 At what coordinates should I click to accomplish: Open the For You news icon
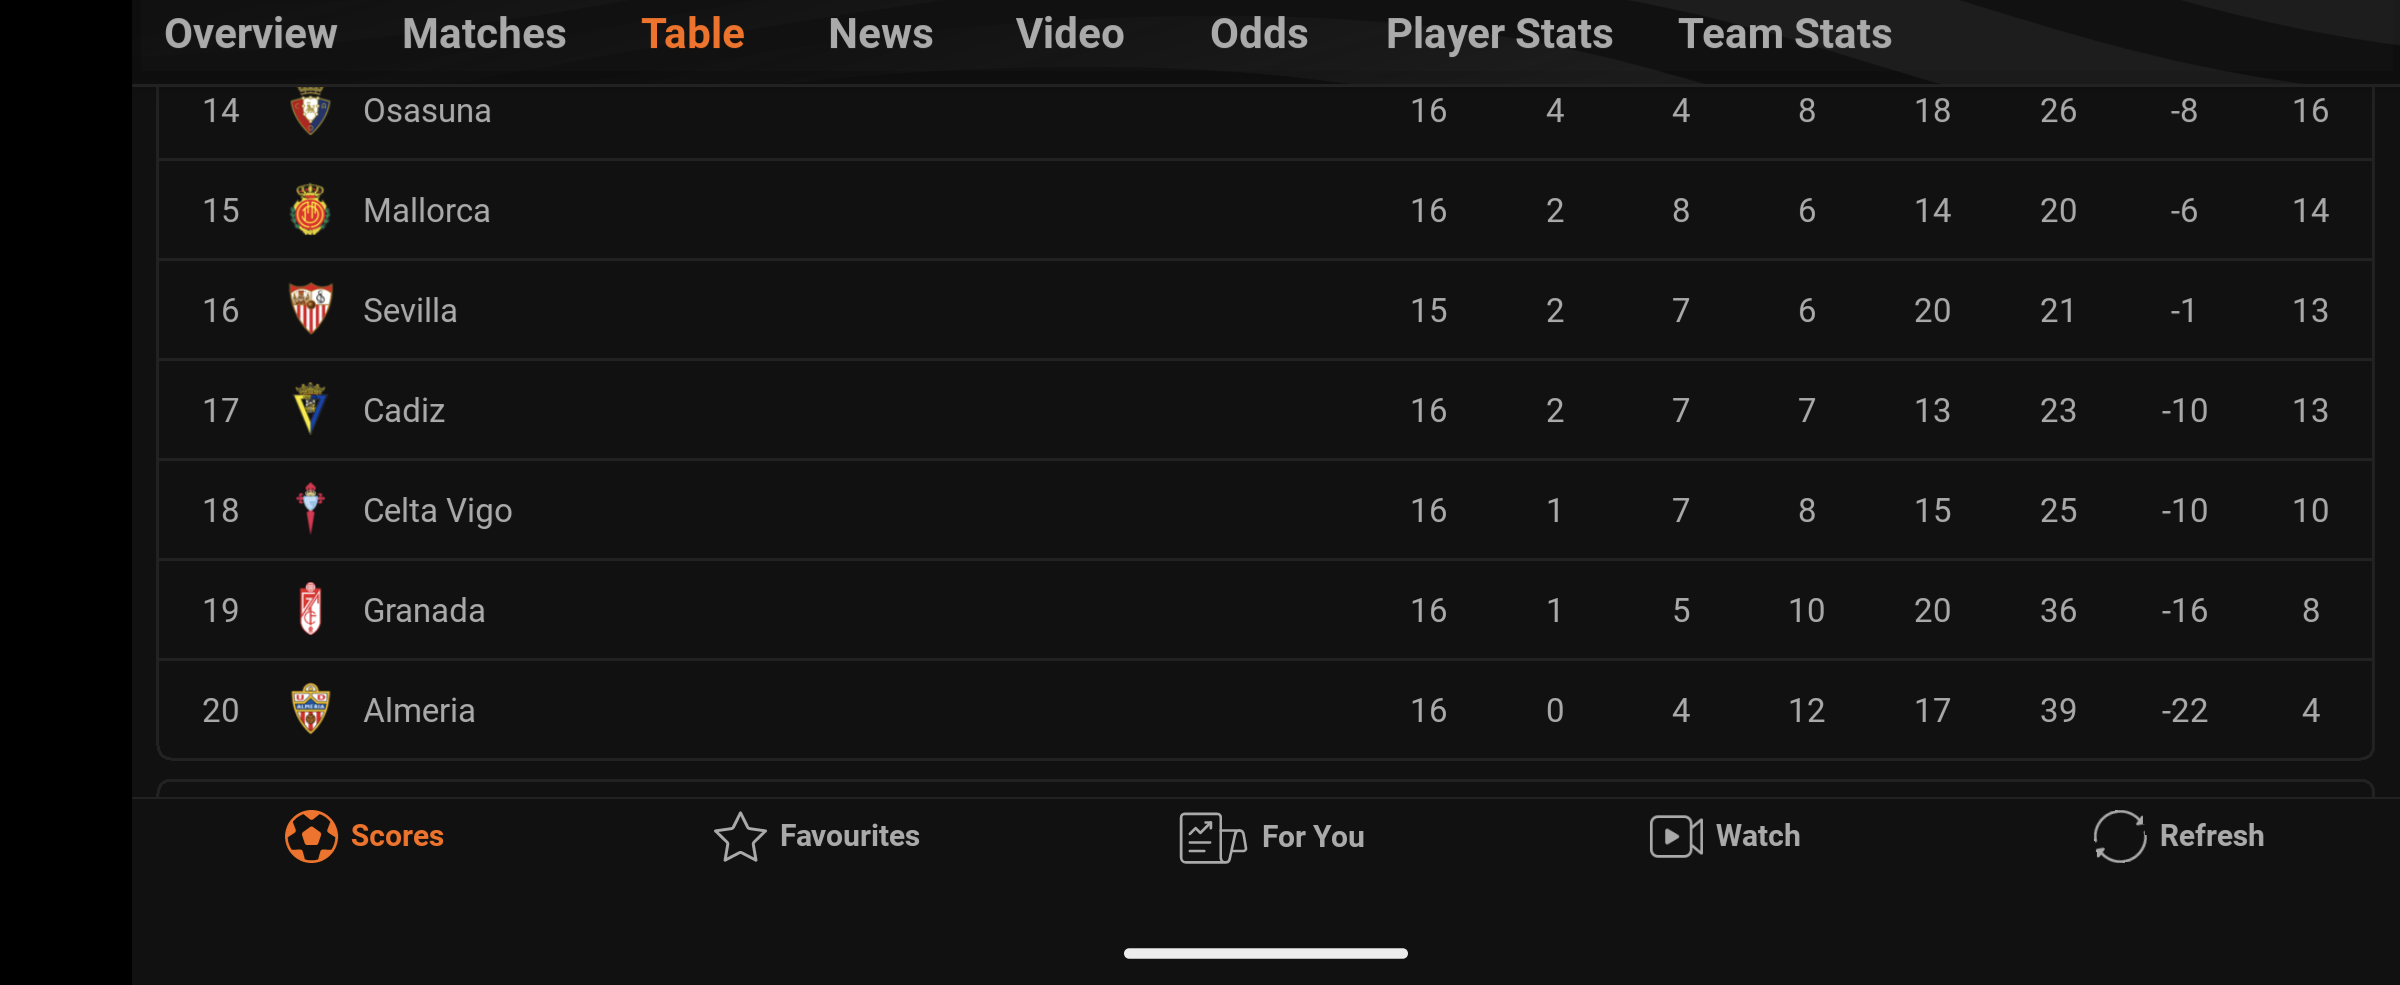coord(1212,838)
